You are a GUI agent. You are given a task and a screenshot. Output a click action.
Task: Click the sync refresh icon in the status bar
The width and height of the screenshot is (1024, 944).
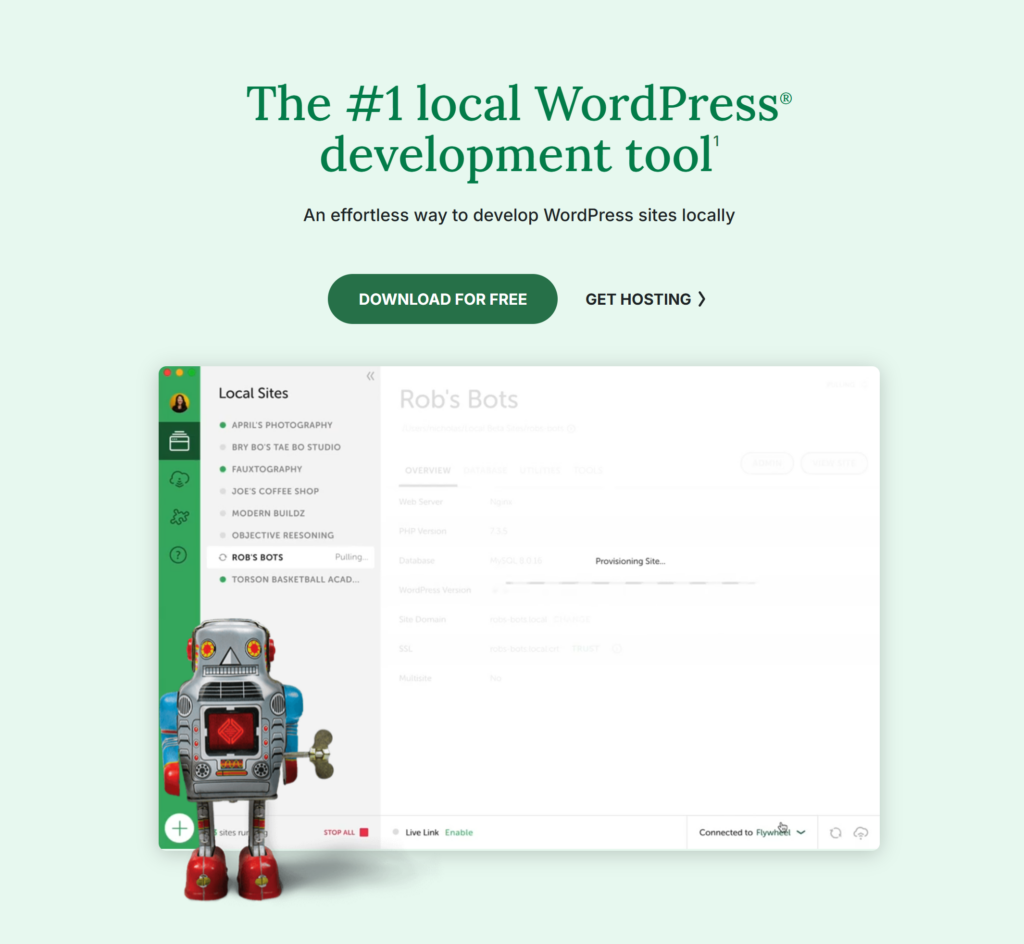pyautogui.click(x=835, y=833)
